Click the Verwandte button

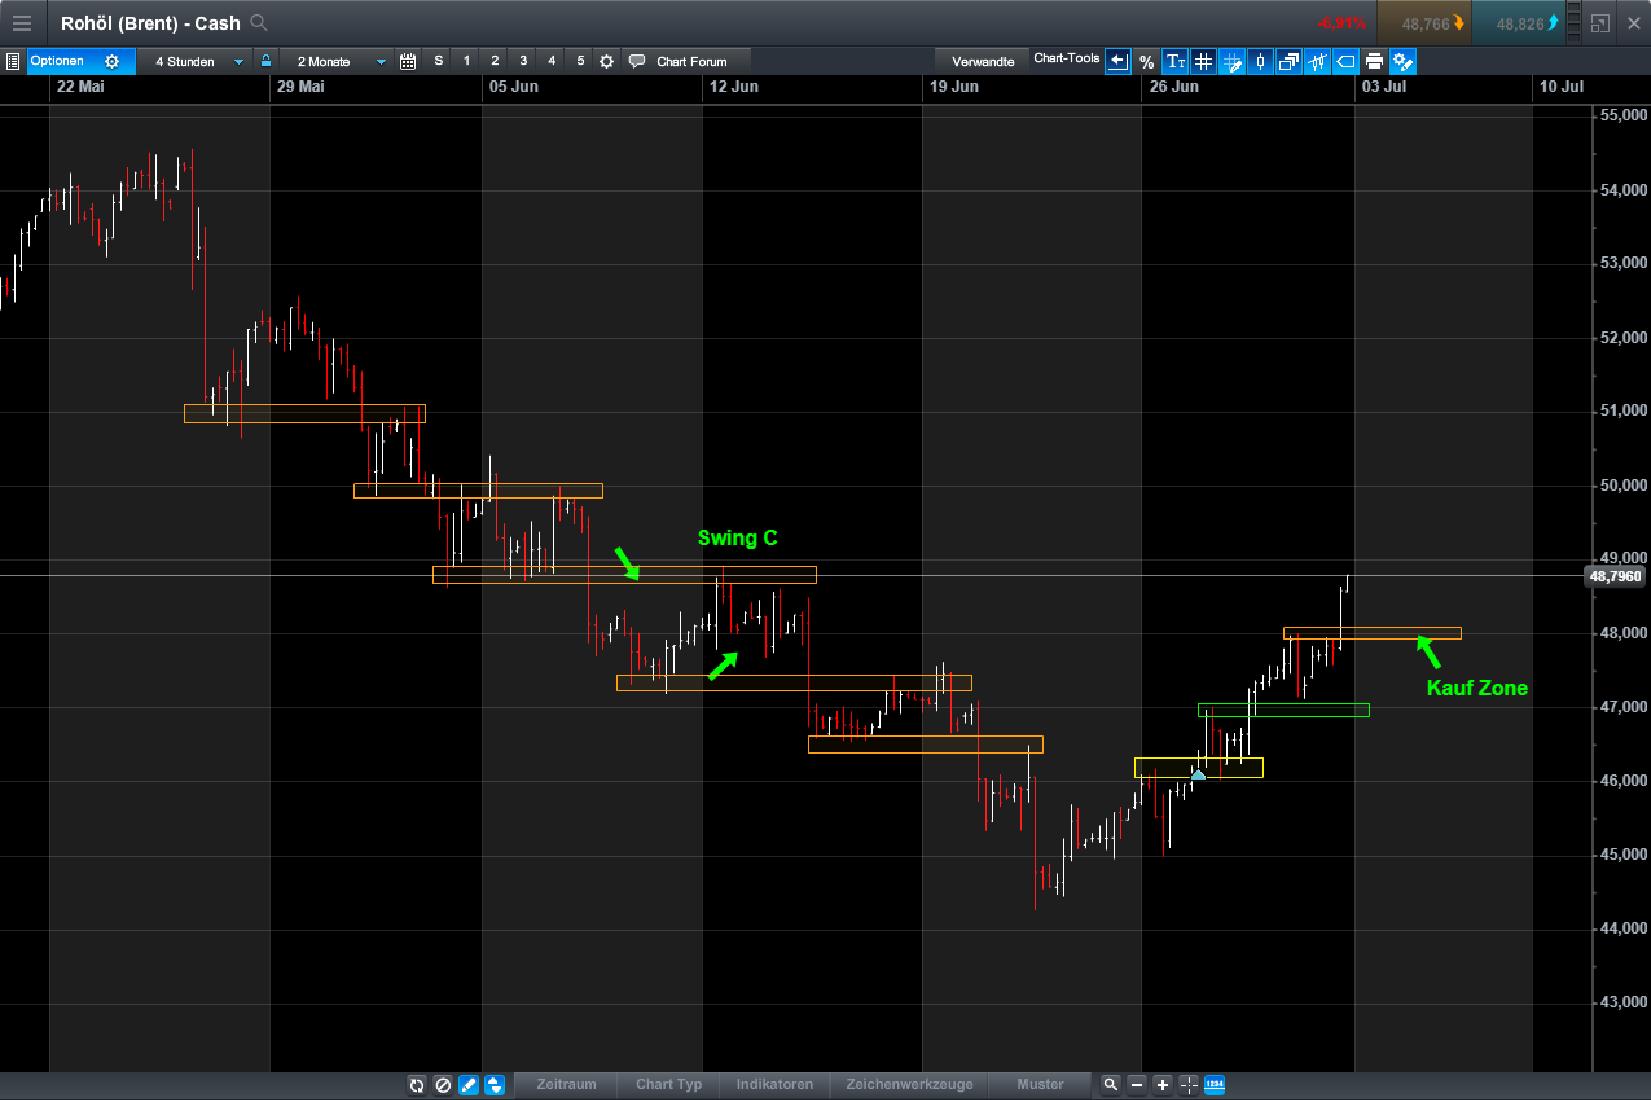point(983,60)
